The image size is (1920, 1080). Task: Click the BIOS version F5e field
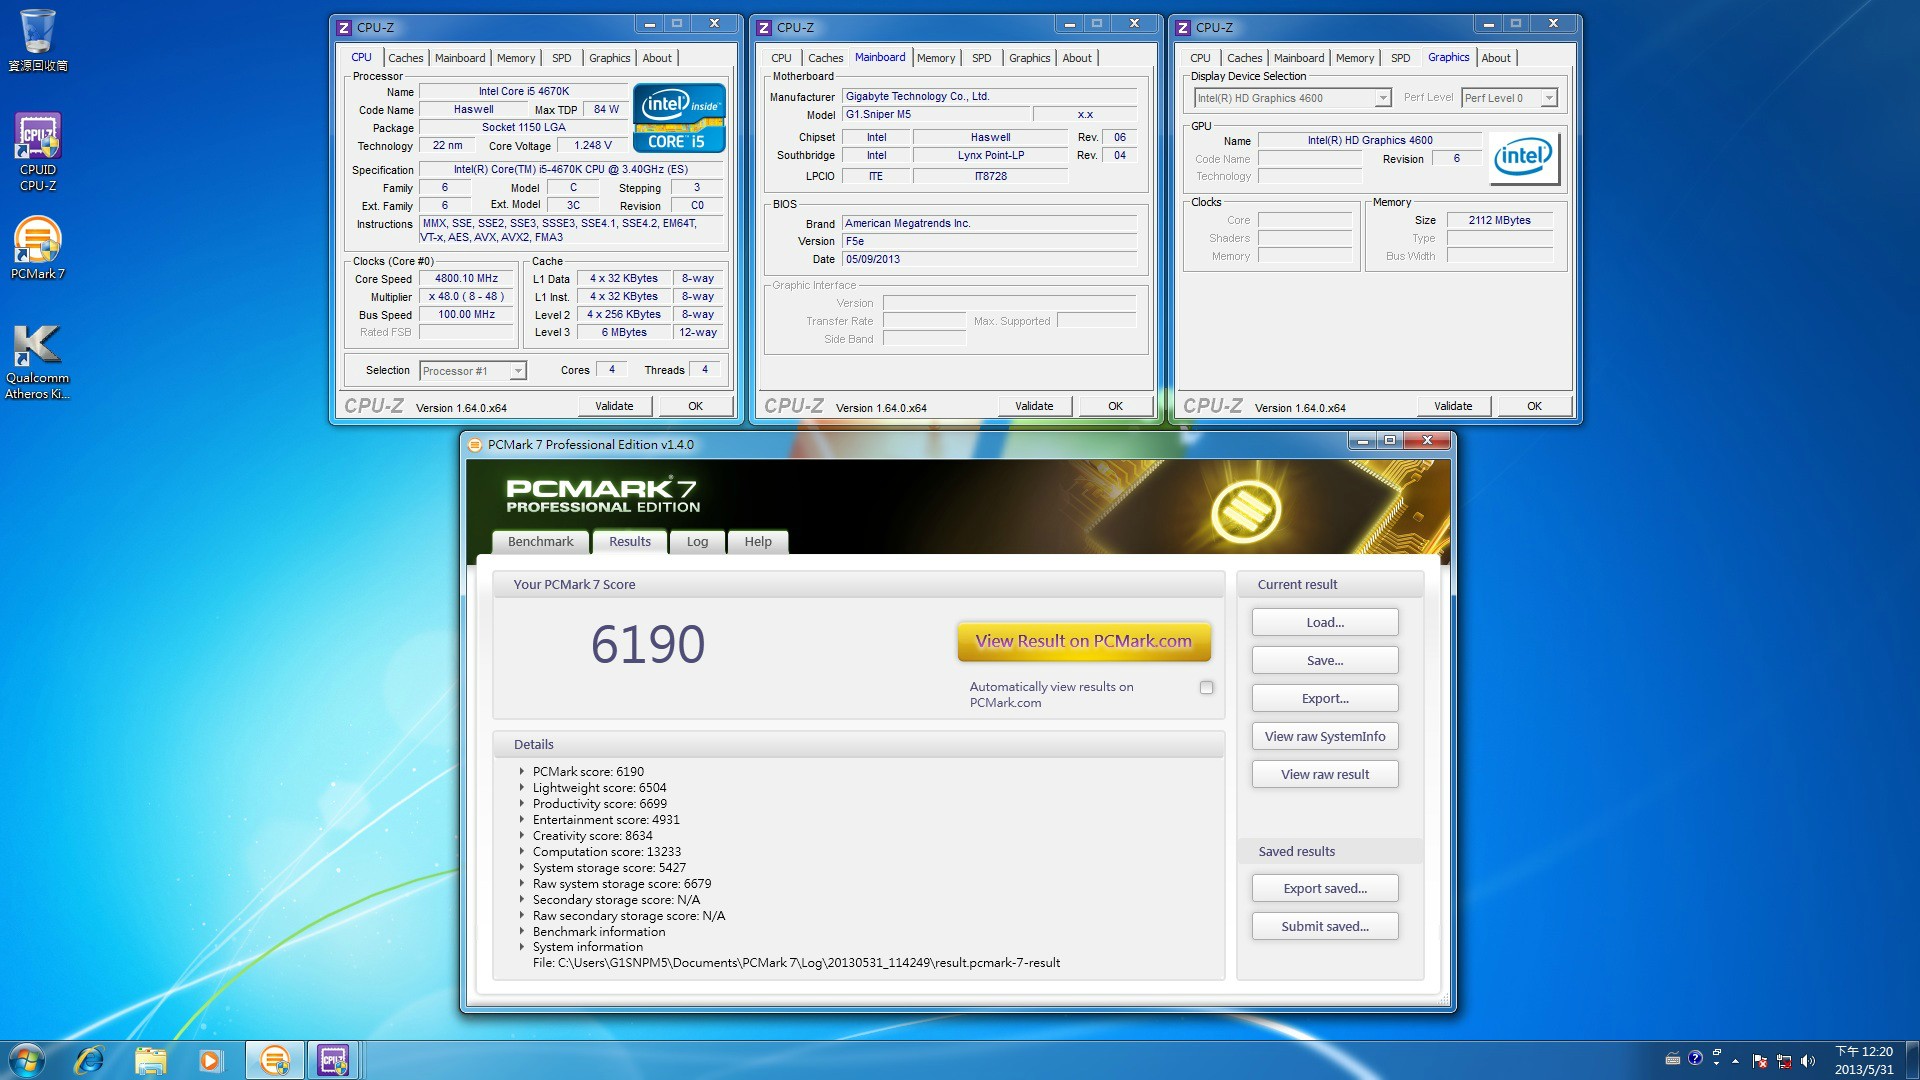click(989, 241)
